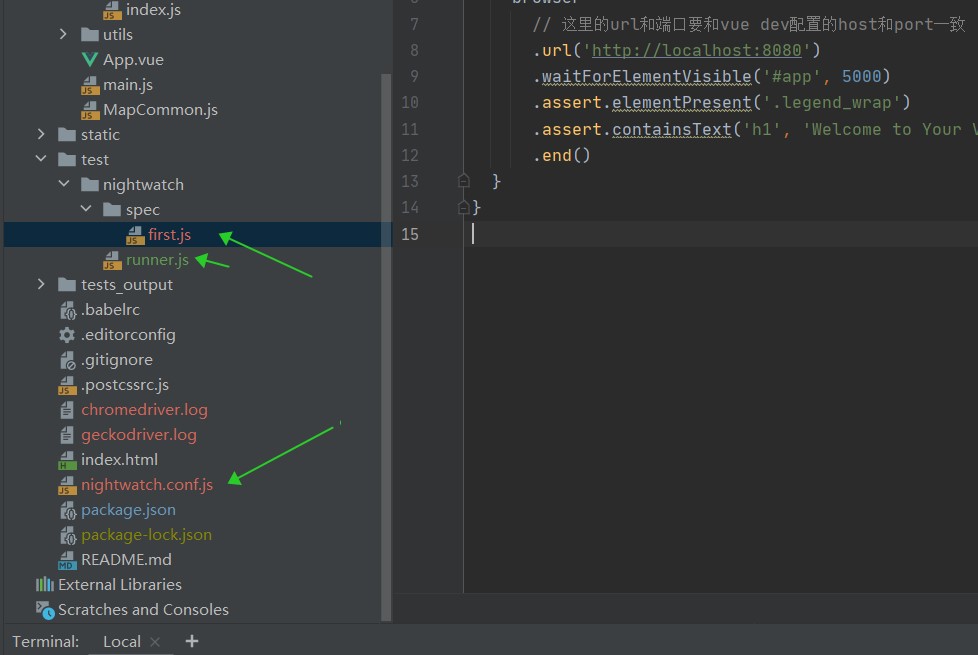
Task: Click the README.md markdown icon
Action: (x=67, y=560)
